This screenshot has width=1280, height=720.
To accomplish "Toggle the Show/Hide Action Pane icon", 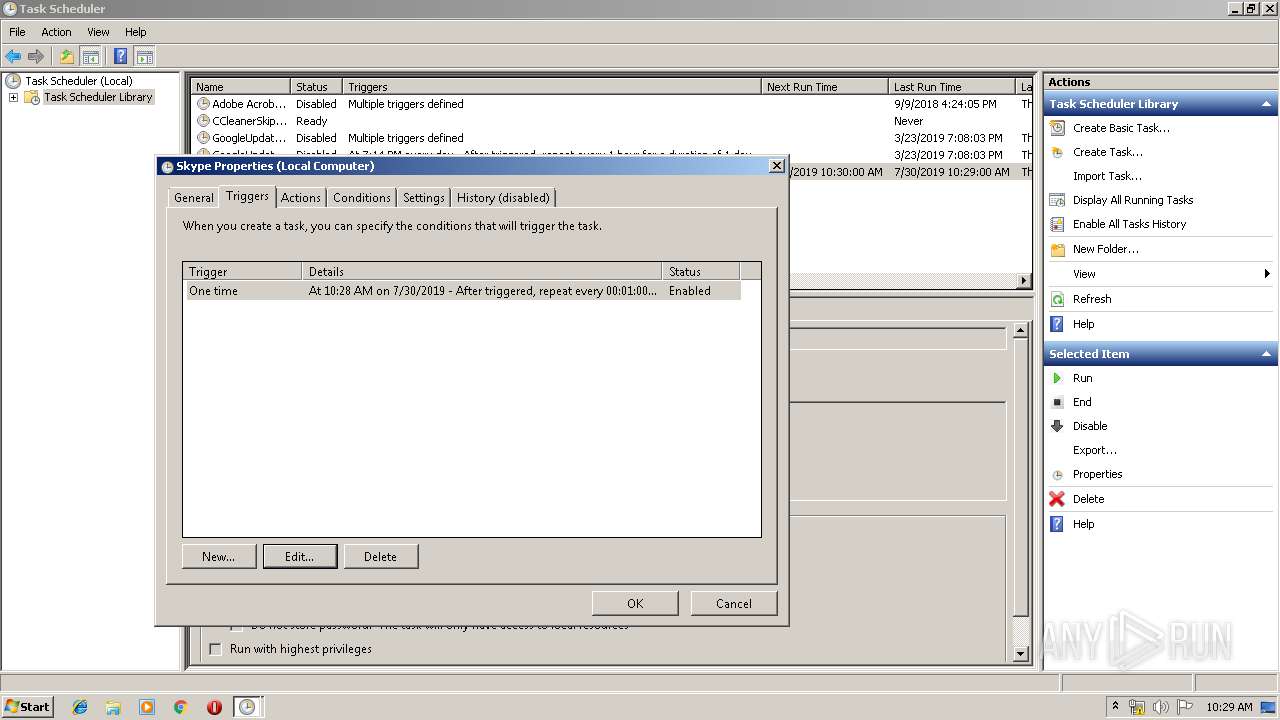I will coord(144,57).
